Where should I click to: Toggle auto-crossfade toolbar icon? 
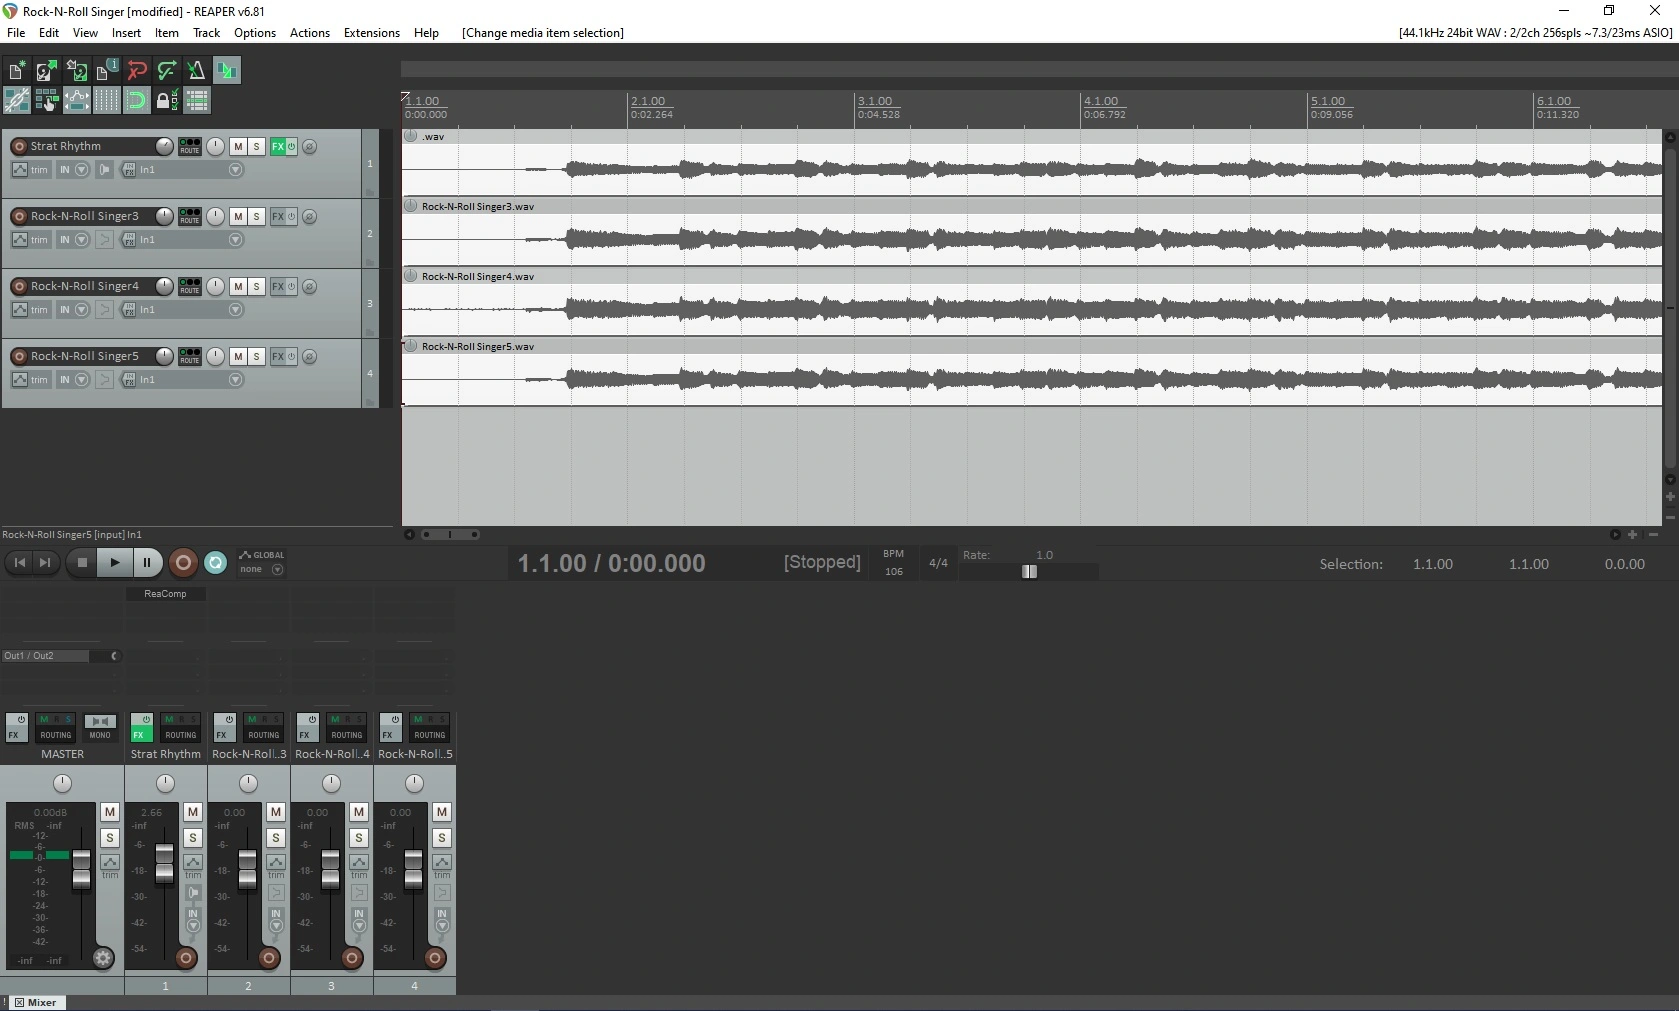click(x=227, y=70)
